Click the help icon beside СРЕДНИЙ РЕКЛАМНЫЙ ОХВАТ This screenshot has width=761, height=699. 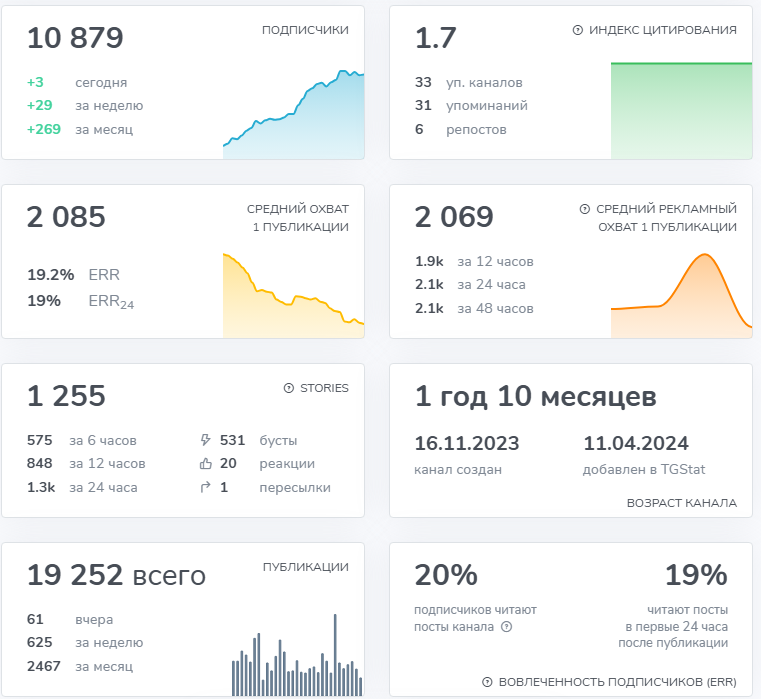pyautogui.click(x=584, y=209)
